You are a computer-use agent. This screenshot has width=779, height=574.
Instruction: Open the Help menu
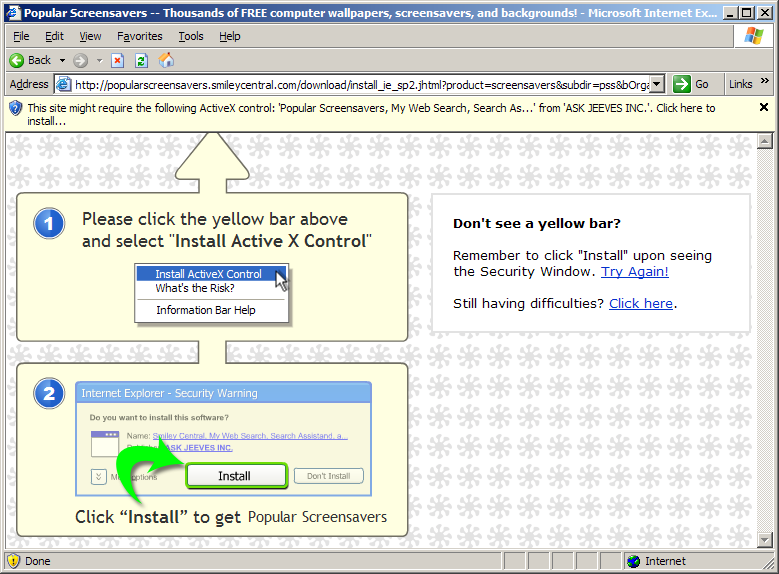click(x=230, y=36)
